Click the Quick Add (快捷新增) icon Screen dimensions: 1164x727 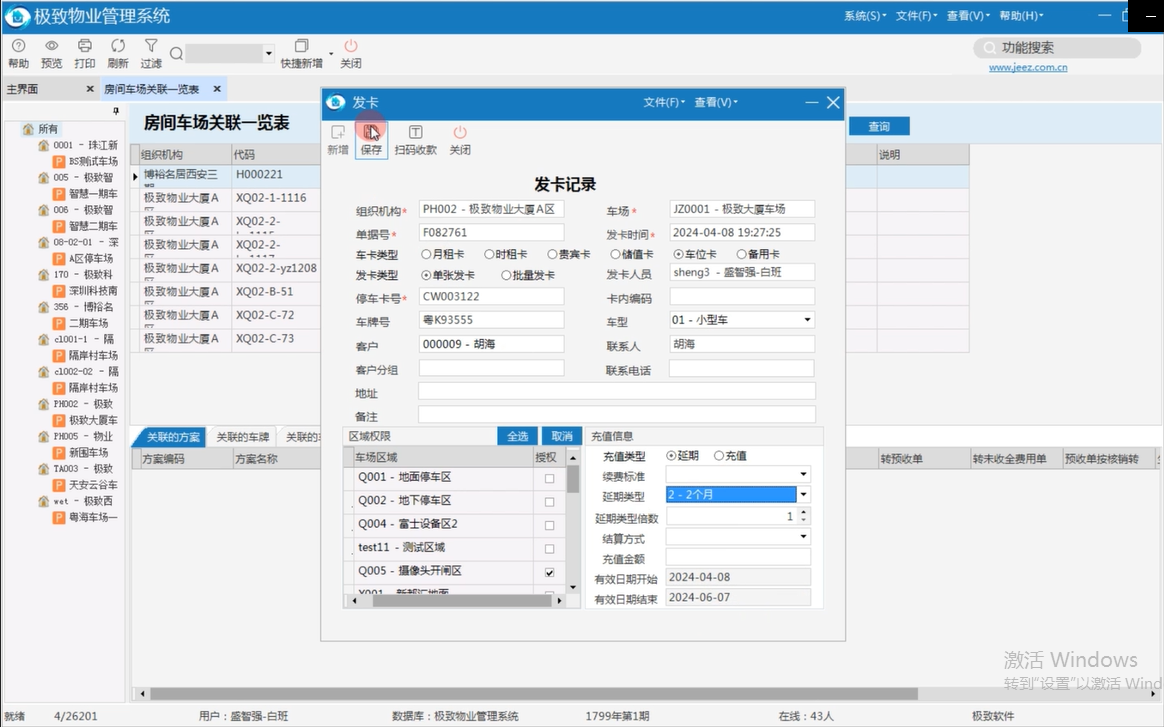click(x=302, y=47)
